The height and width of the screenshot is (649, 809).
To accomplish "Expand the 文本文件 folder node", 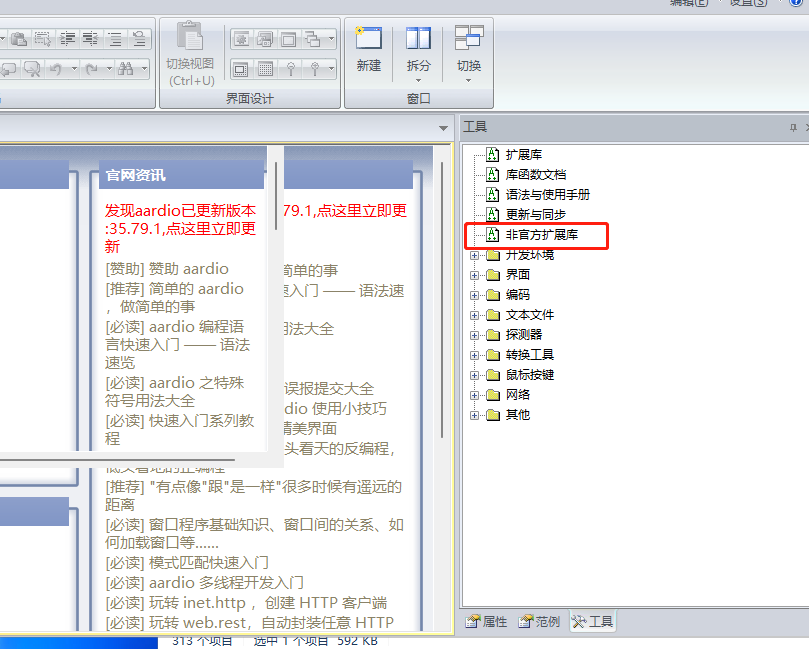I will (474, 315).
